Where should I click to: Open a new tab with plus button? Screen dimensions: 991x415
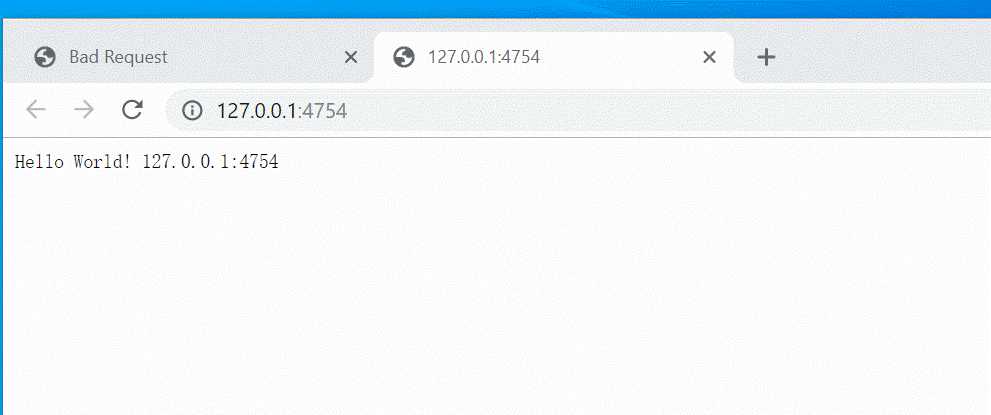point(766,57)
